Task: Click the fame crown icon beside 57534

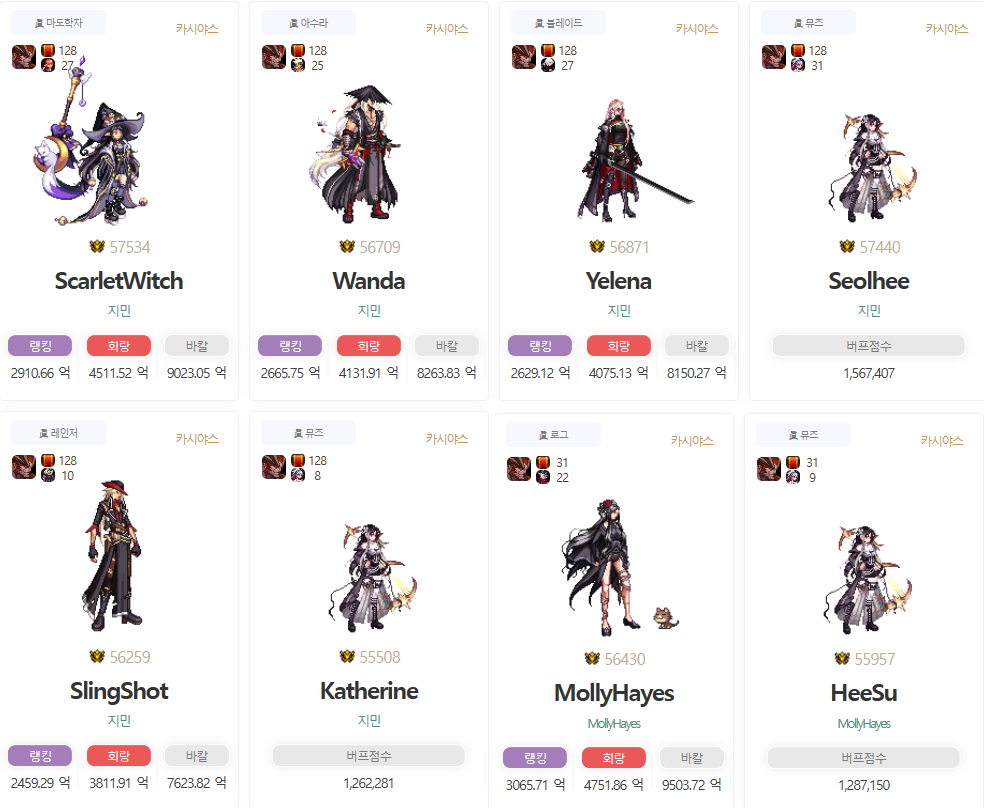Action: (x=97, y=247)
